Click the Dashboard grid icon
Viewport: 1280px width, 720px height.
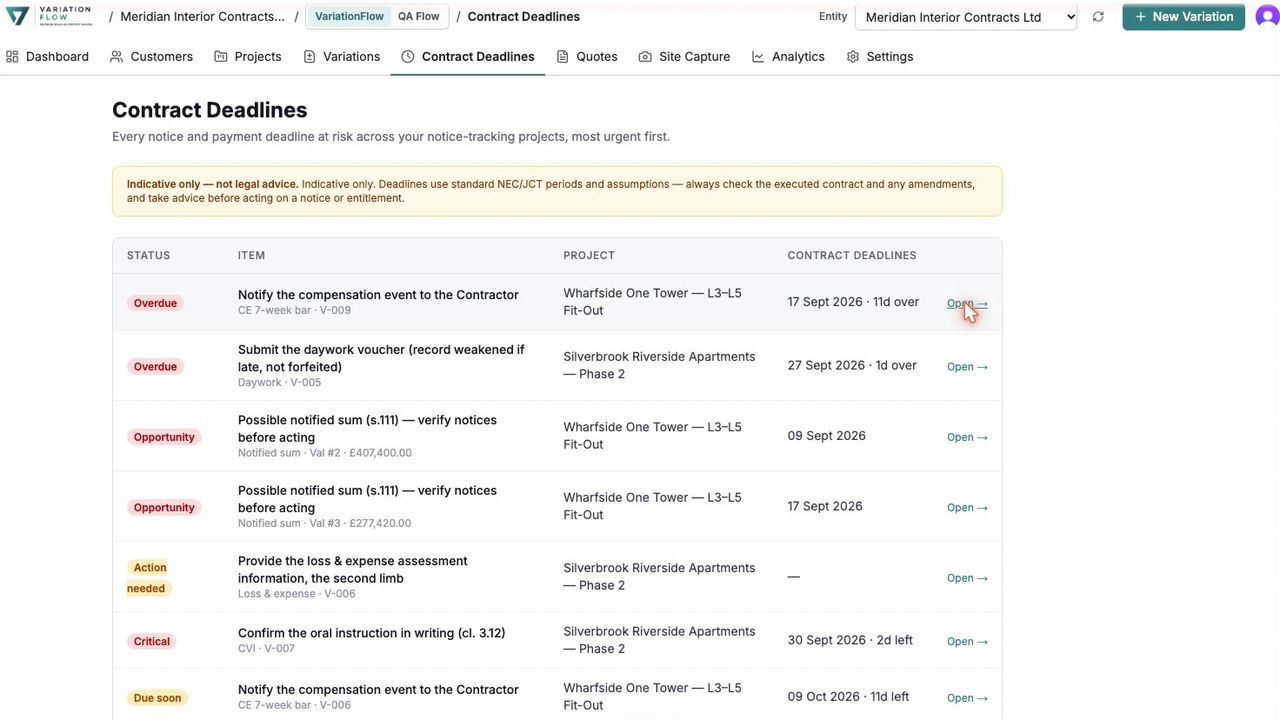pyautogui.click(x=12, y=57)
